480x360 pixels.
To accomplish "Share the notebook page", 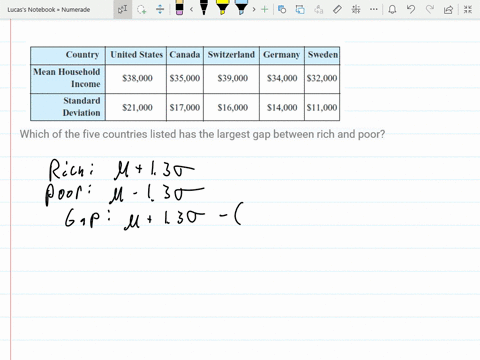I will click(448, 9).
